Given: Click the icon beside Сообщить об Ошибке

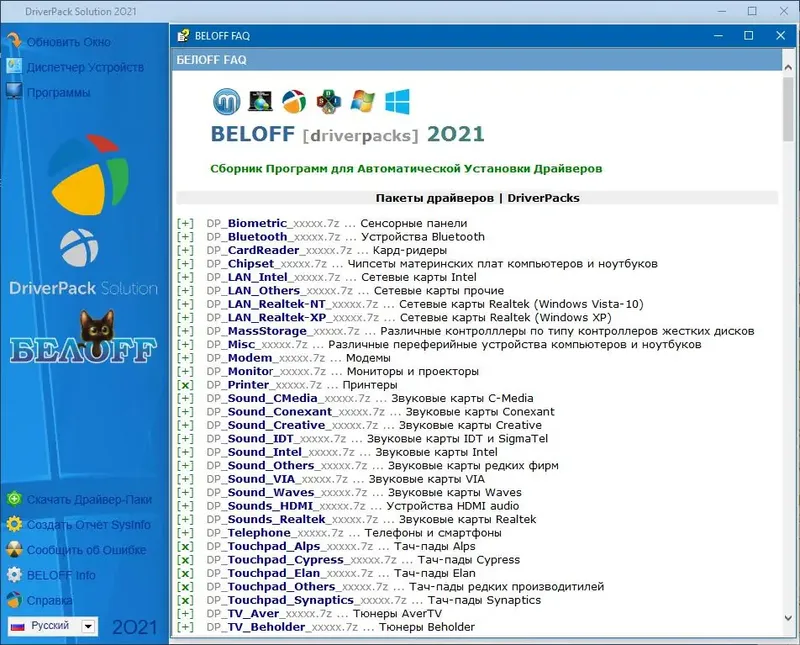Looking at the screenshot, I should click(14, 550).
